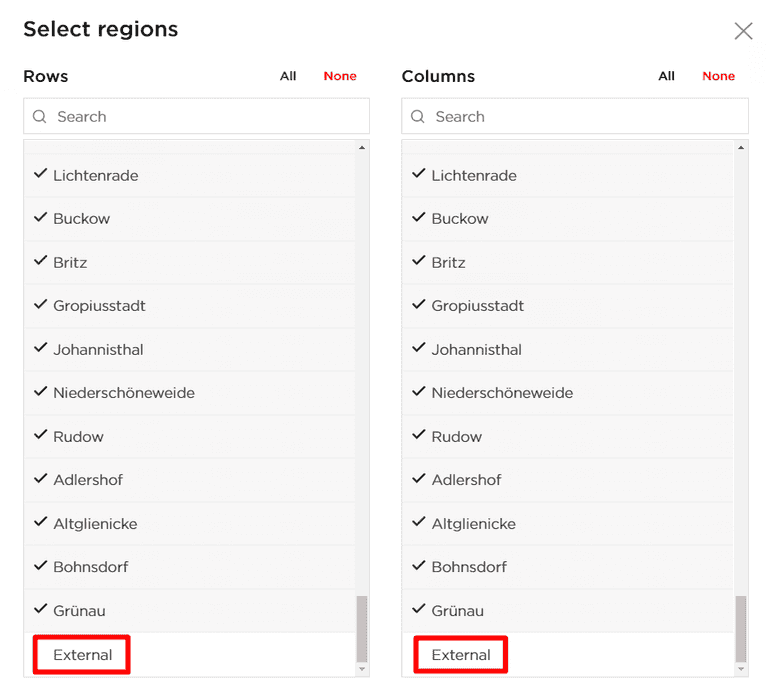Enable External in the Rows list
This screenshot has height=693, width=768.
tap(81, 655)
